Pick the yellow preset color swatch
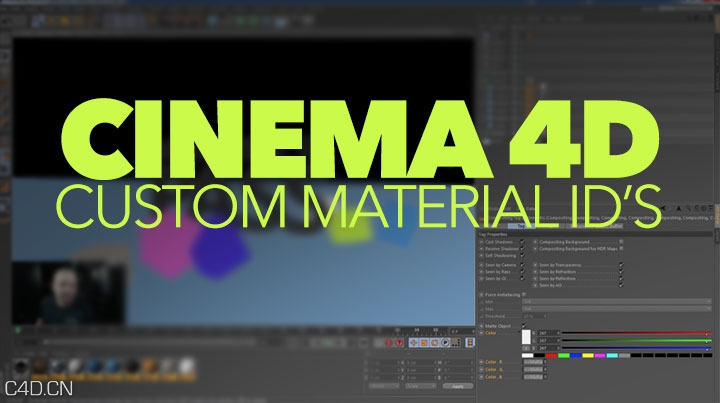Image resolution: width=720 pixels, height=403 pixels. click(588, 355)
